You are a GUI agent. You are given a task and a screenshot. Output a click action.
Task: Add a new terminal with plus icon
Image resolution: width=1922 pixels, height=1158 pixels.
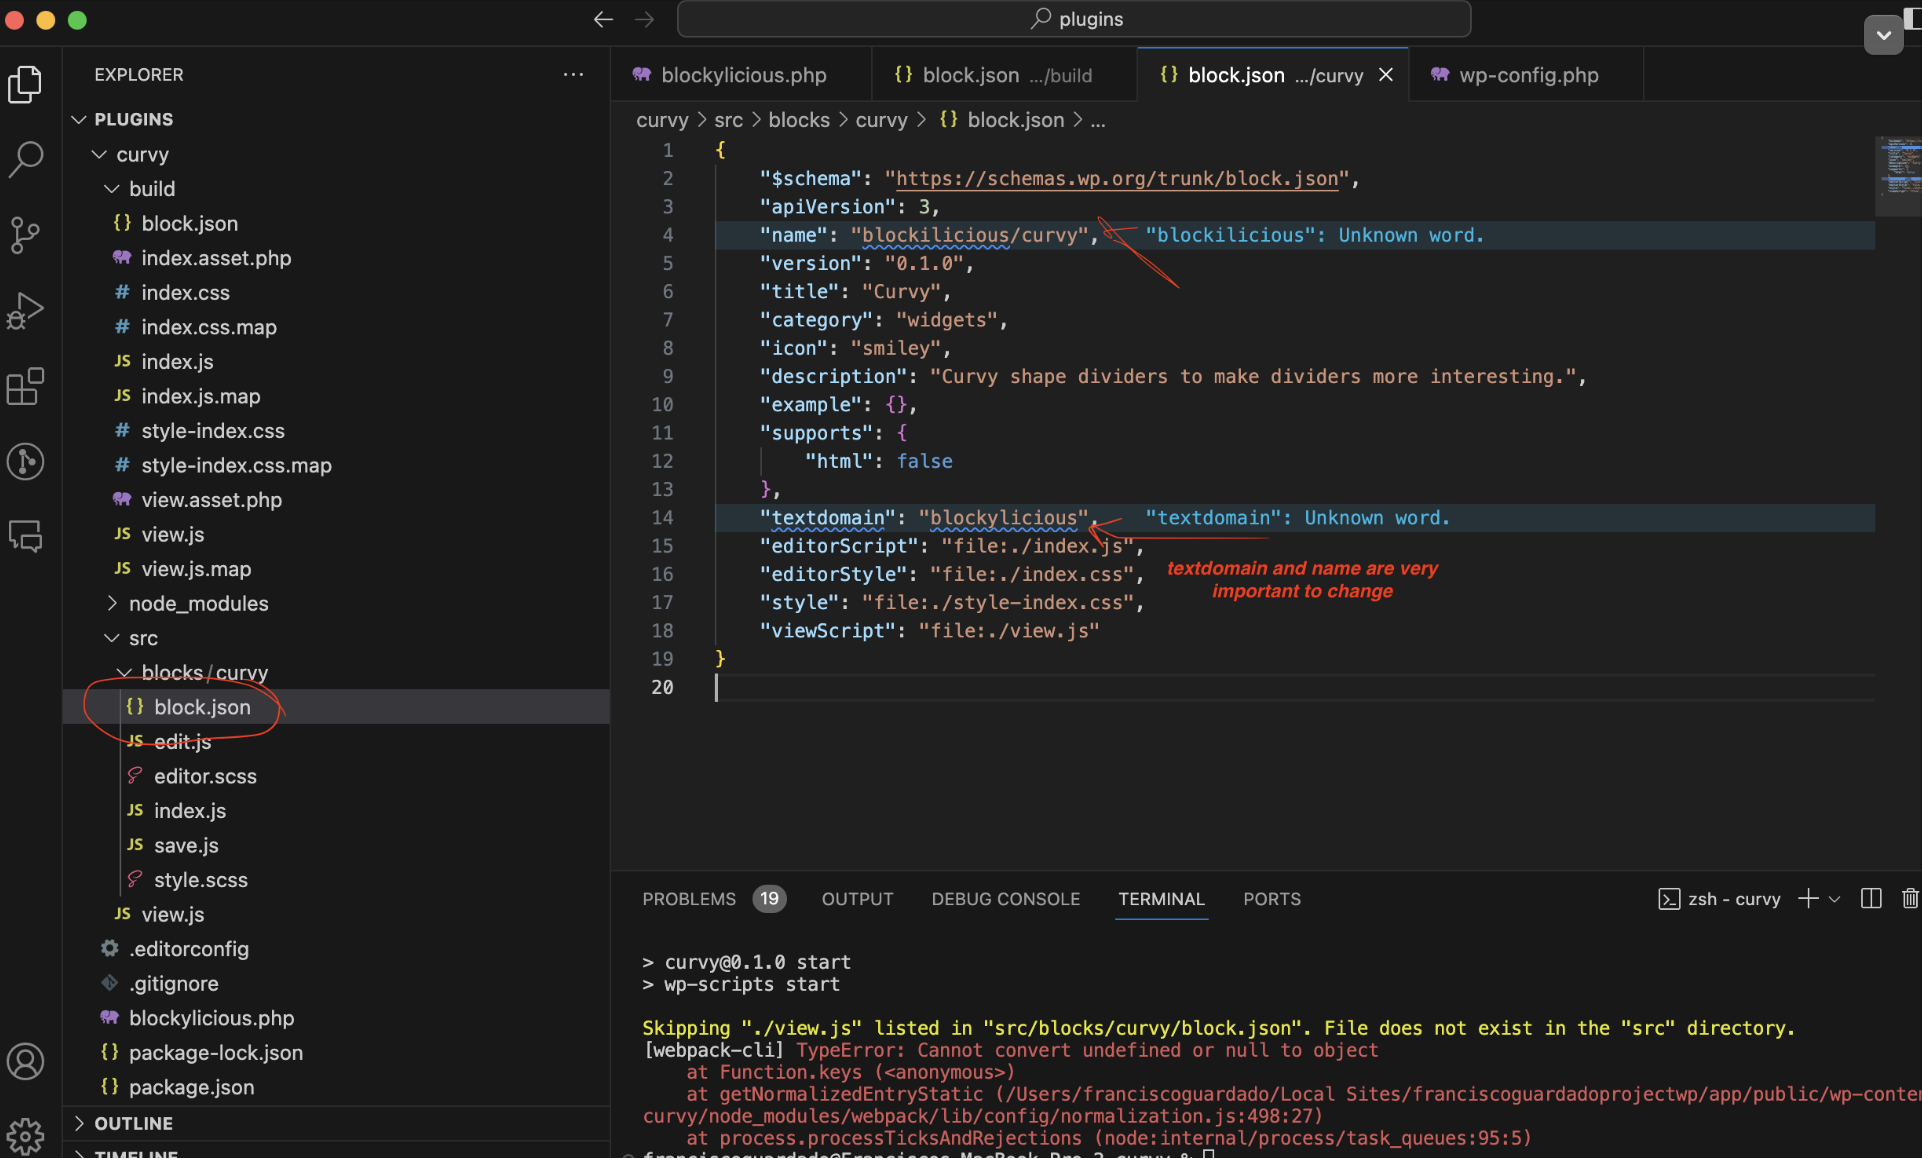pyautogui.click(x=1808, y=899)
